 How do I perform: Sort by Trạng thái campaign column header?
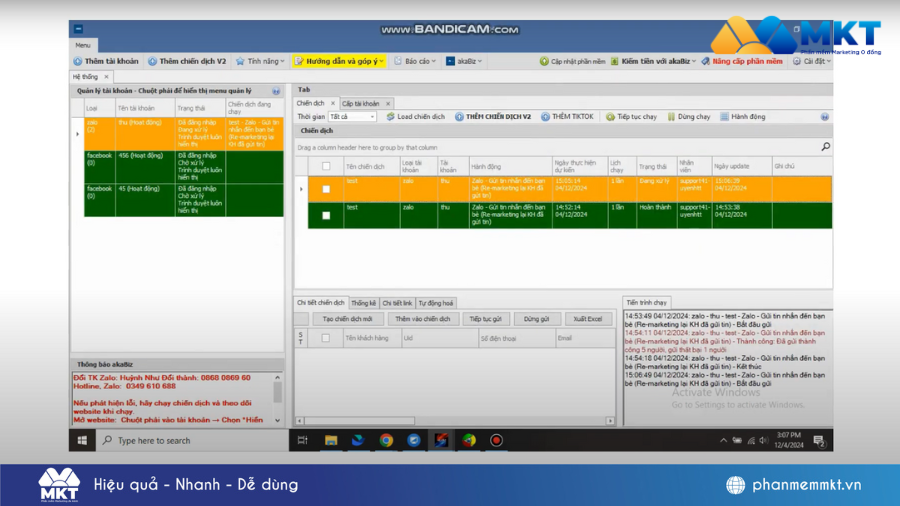click(x=656, y=166)
